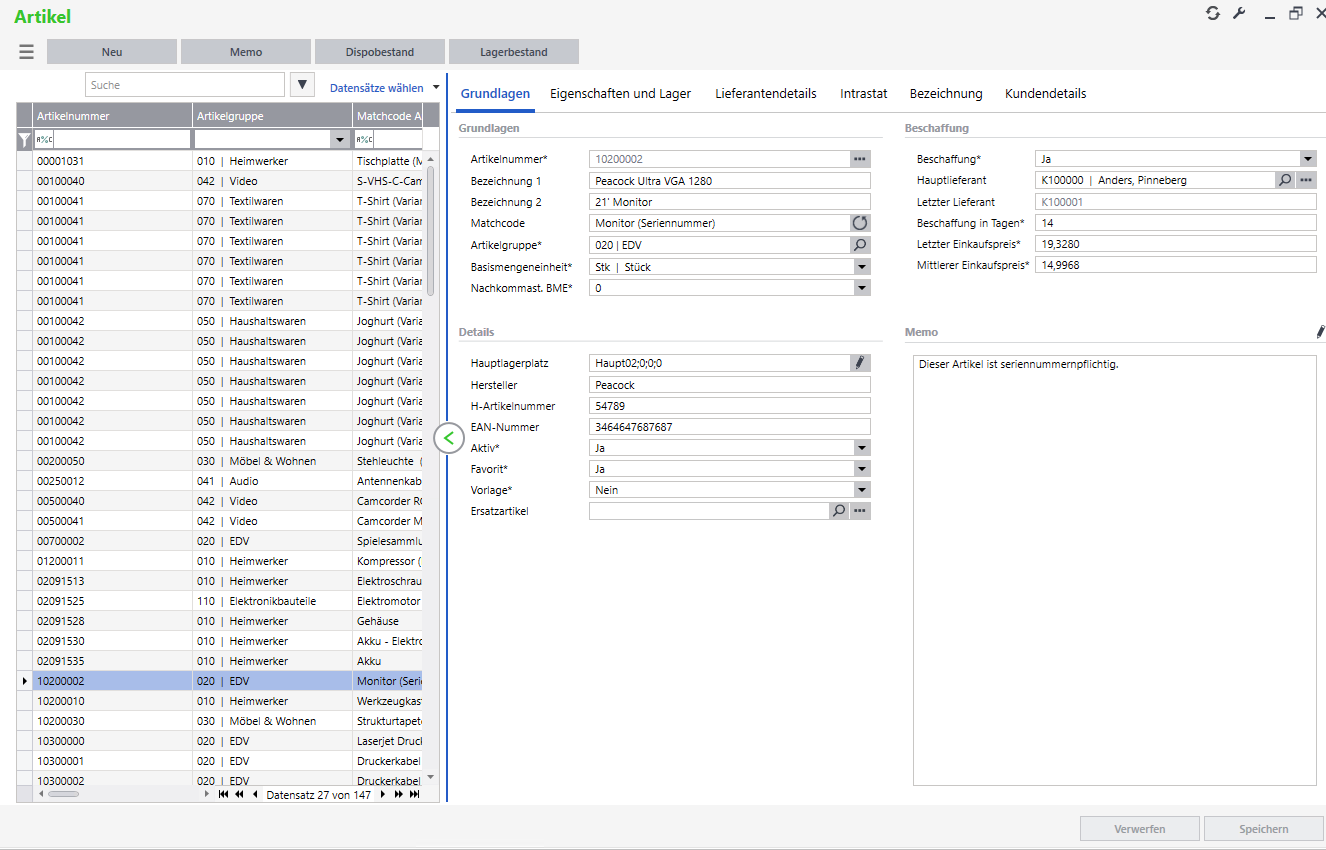Go to next page of records
Image resolution: width=1326 pixels, height=850 pixels.
[x=398, y=794]
